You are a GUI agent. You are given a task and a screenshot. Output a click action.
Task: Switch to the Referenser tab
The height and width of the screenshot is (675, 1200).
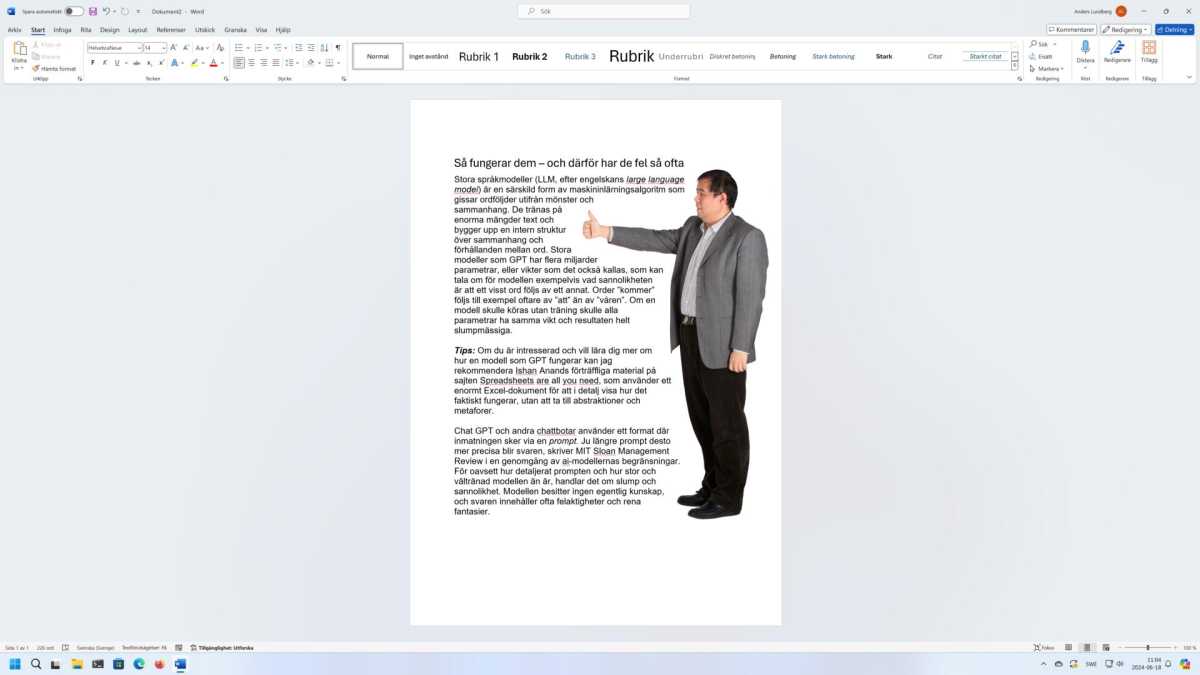[171, 30]
